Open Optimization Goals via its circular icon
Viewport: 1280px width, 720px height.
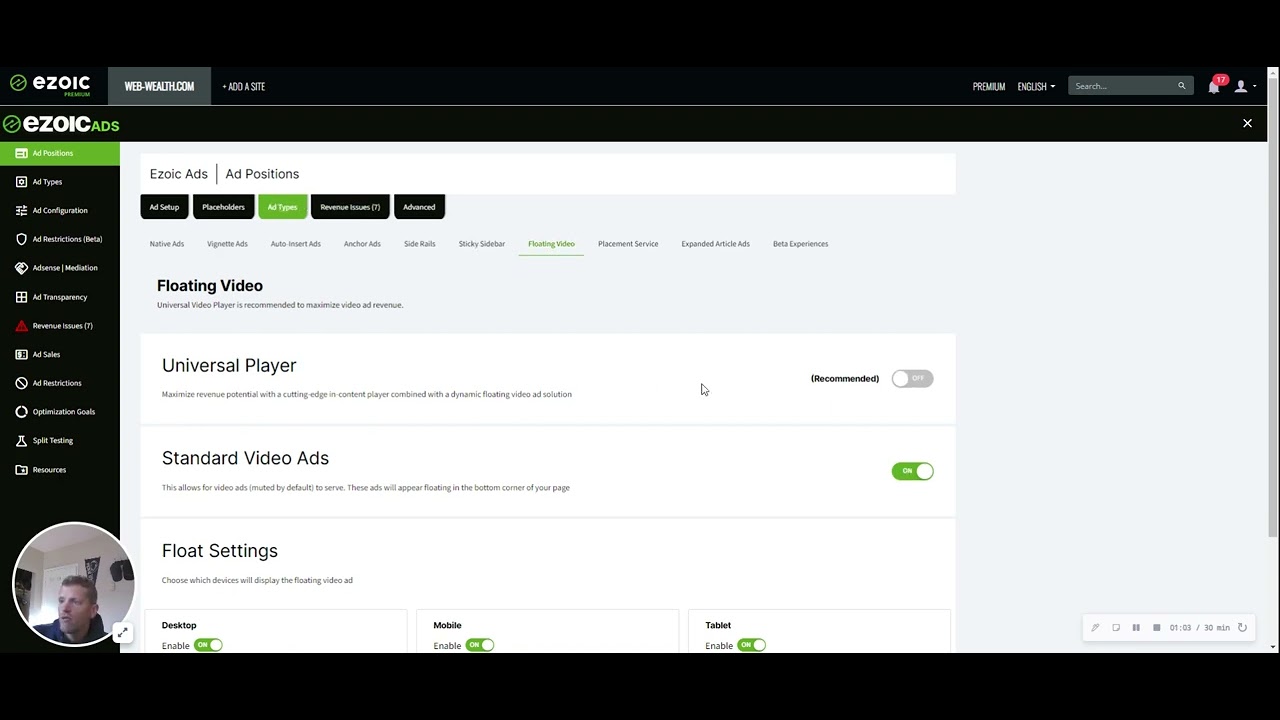click(x=21, y=411)
